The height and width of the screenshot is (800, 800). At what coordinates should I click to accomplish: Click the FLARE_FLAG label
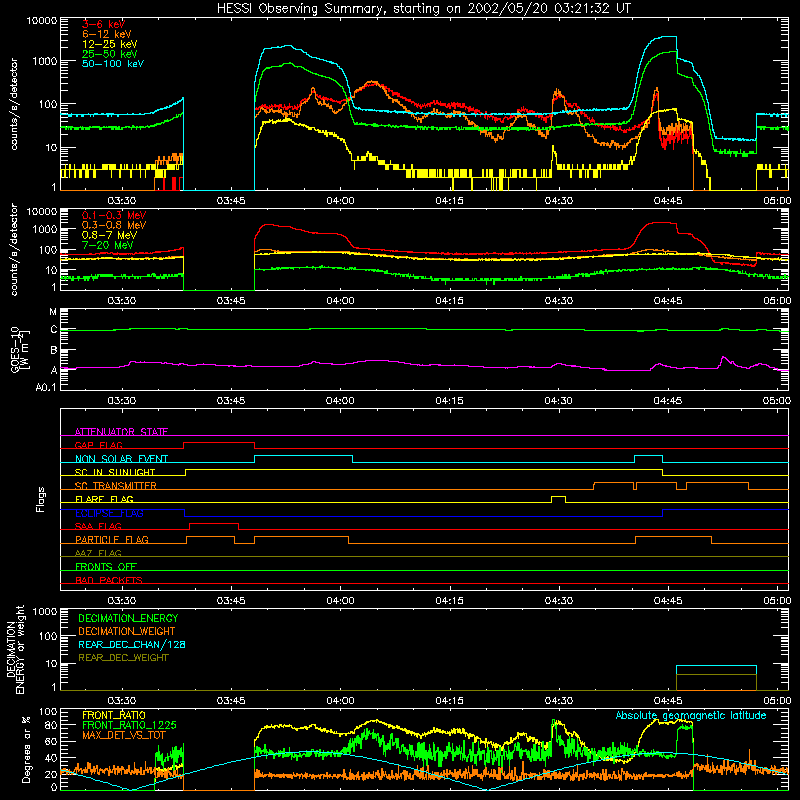tap(104, 499)
